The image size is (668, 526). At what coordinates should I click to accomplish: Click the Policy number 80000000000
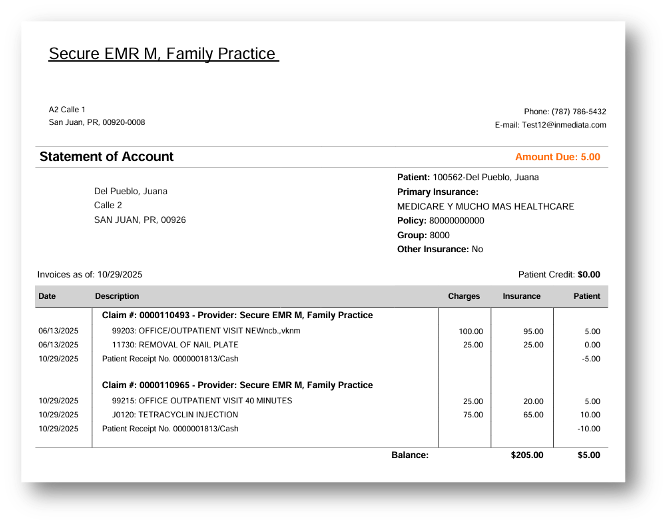[456, 220]
